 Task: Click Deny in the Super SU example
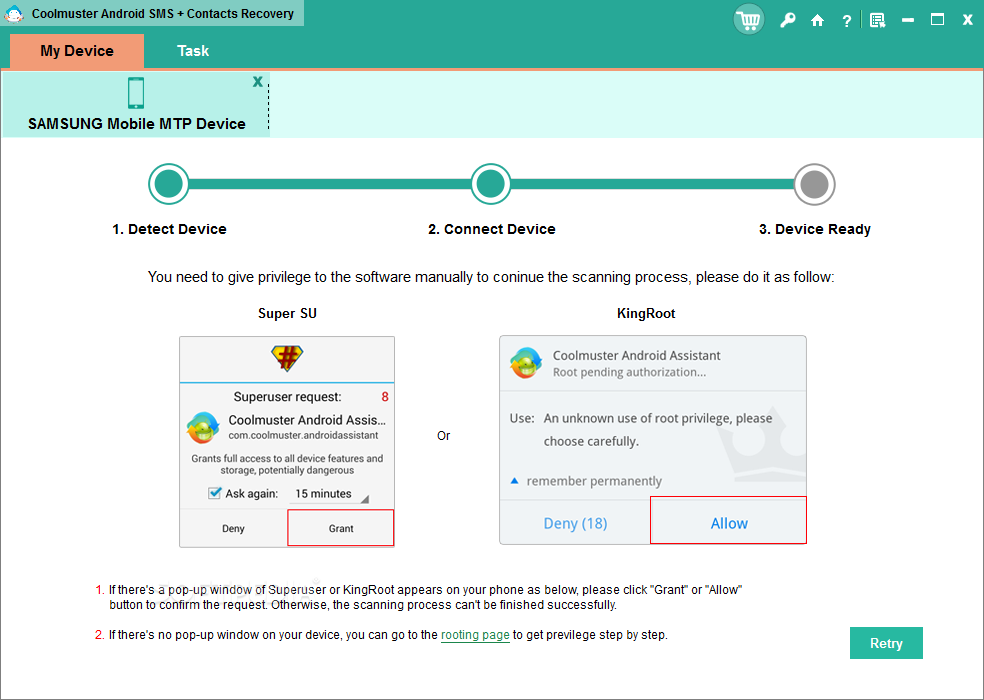233,529
